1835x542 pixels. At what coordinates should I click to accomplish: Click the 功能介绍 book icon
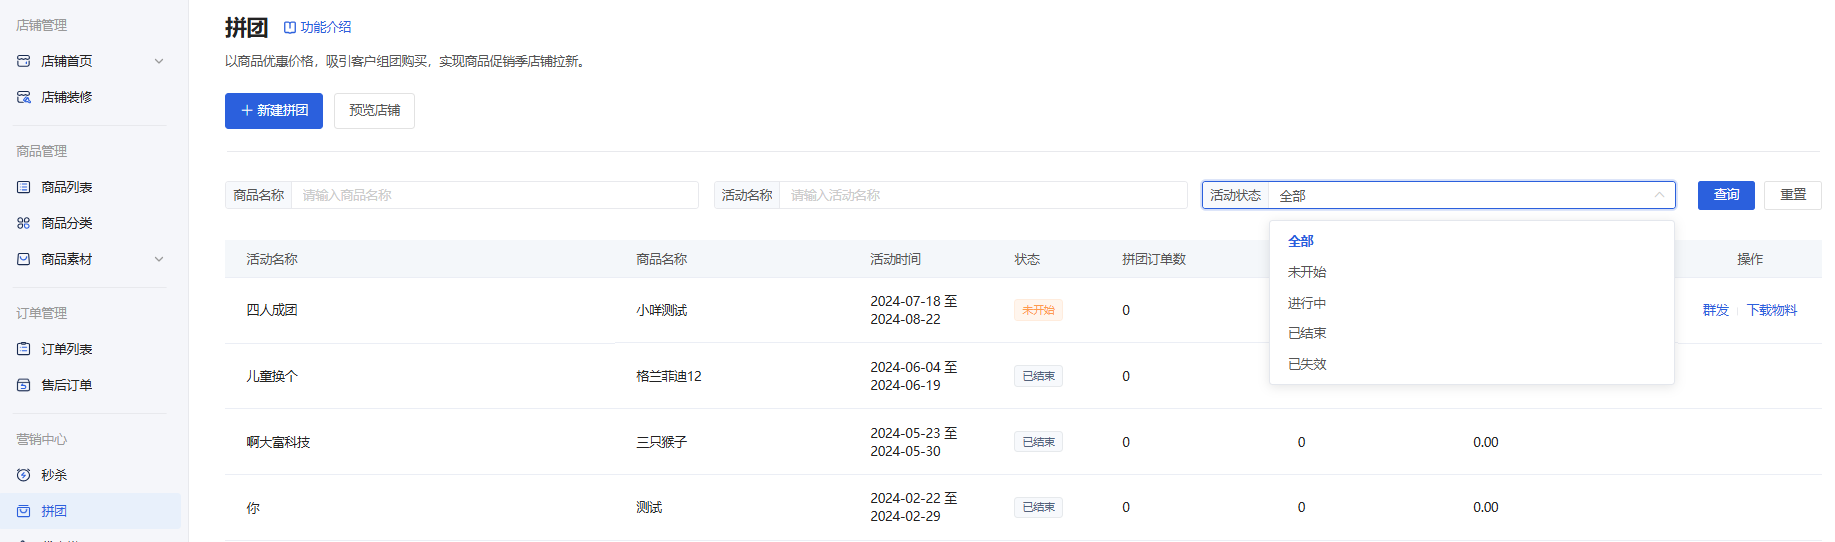tap(290, 27)
